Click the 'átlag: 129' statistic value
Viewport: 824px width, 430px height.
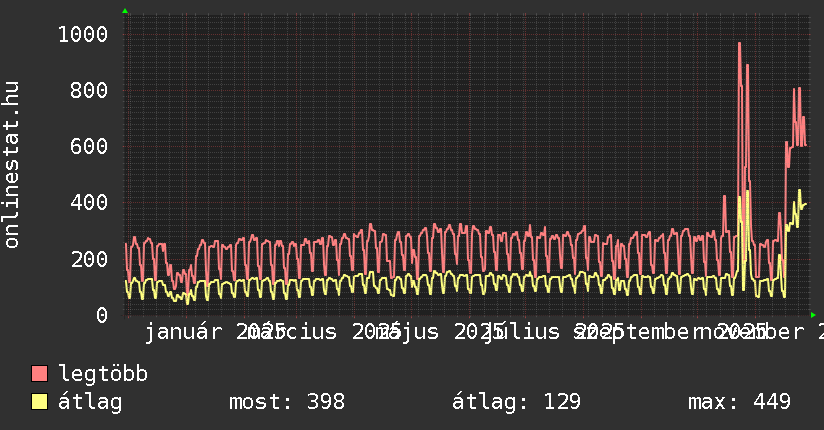coord(516,402)
